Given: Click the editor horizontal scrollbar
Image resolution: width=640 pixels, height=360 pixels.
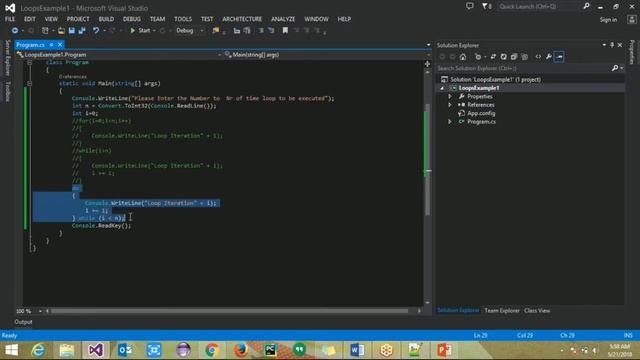Looking at the screenshot, I should coord(229,311).
